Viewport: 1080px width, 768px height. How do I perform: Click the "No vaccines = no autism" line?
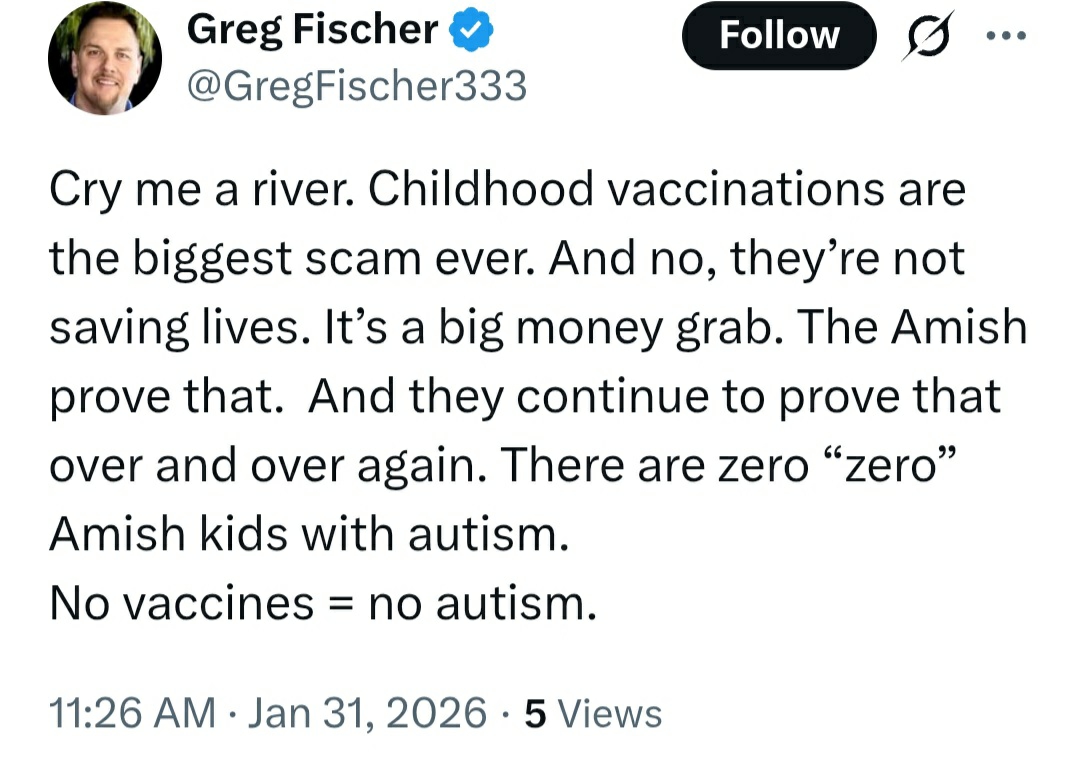322,603
